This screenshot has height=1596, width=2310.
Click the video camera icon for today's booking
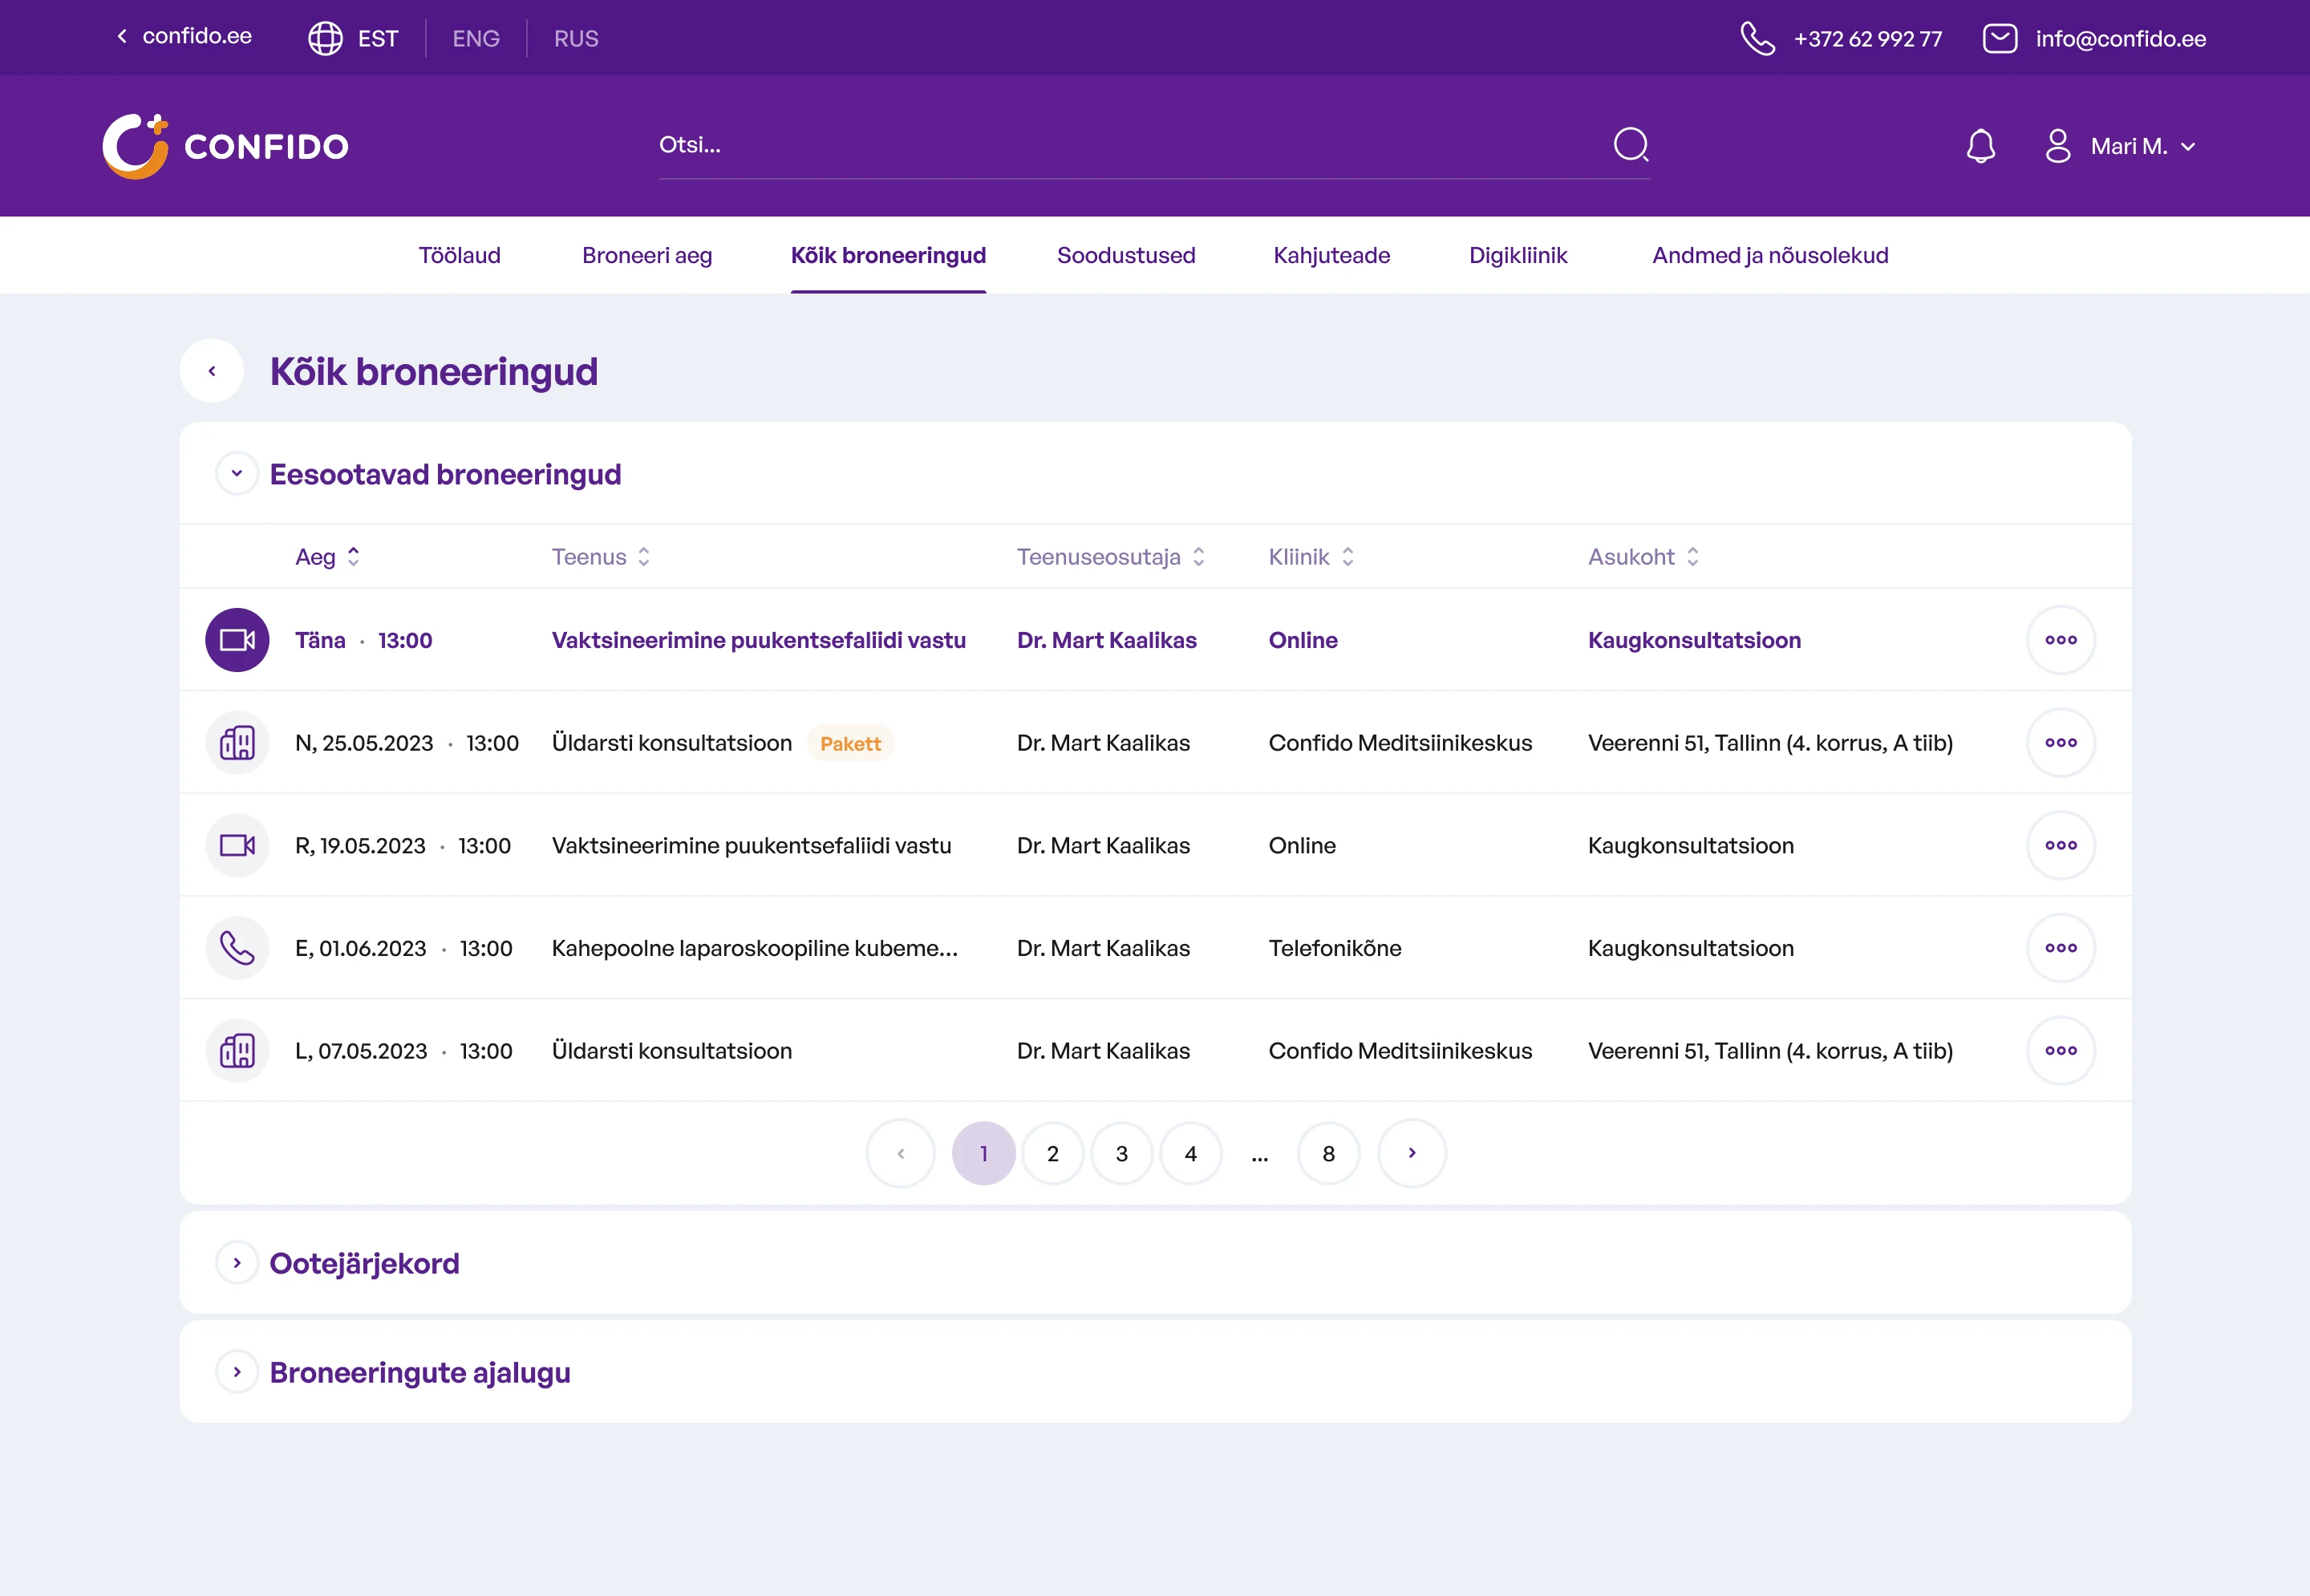(x=237, y=640)
